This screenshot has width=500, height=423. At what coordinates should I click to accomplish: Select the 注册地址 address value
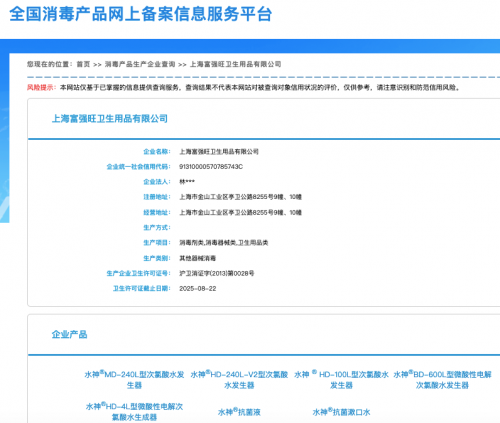240,197
